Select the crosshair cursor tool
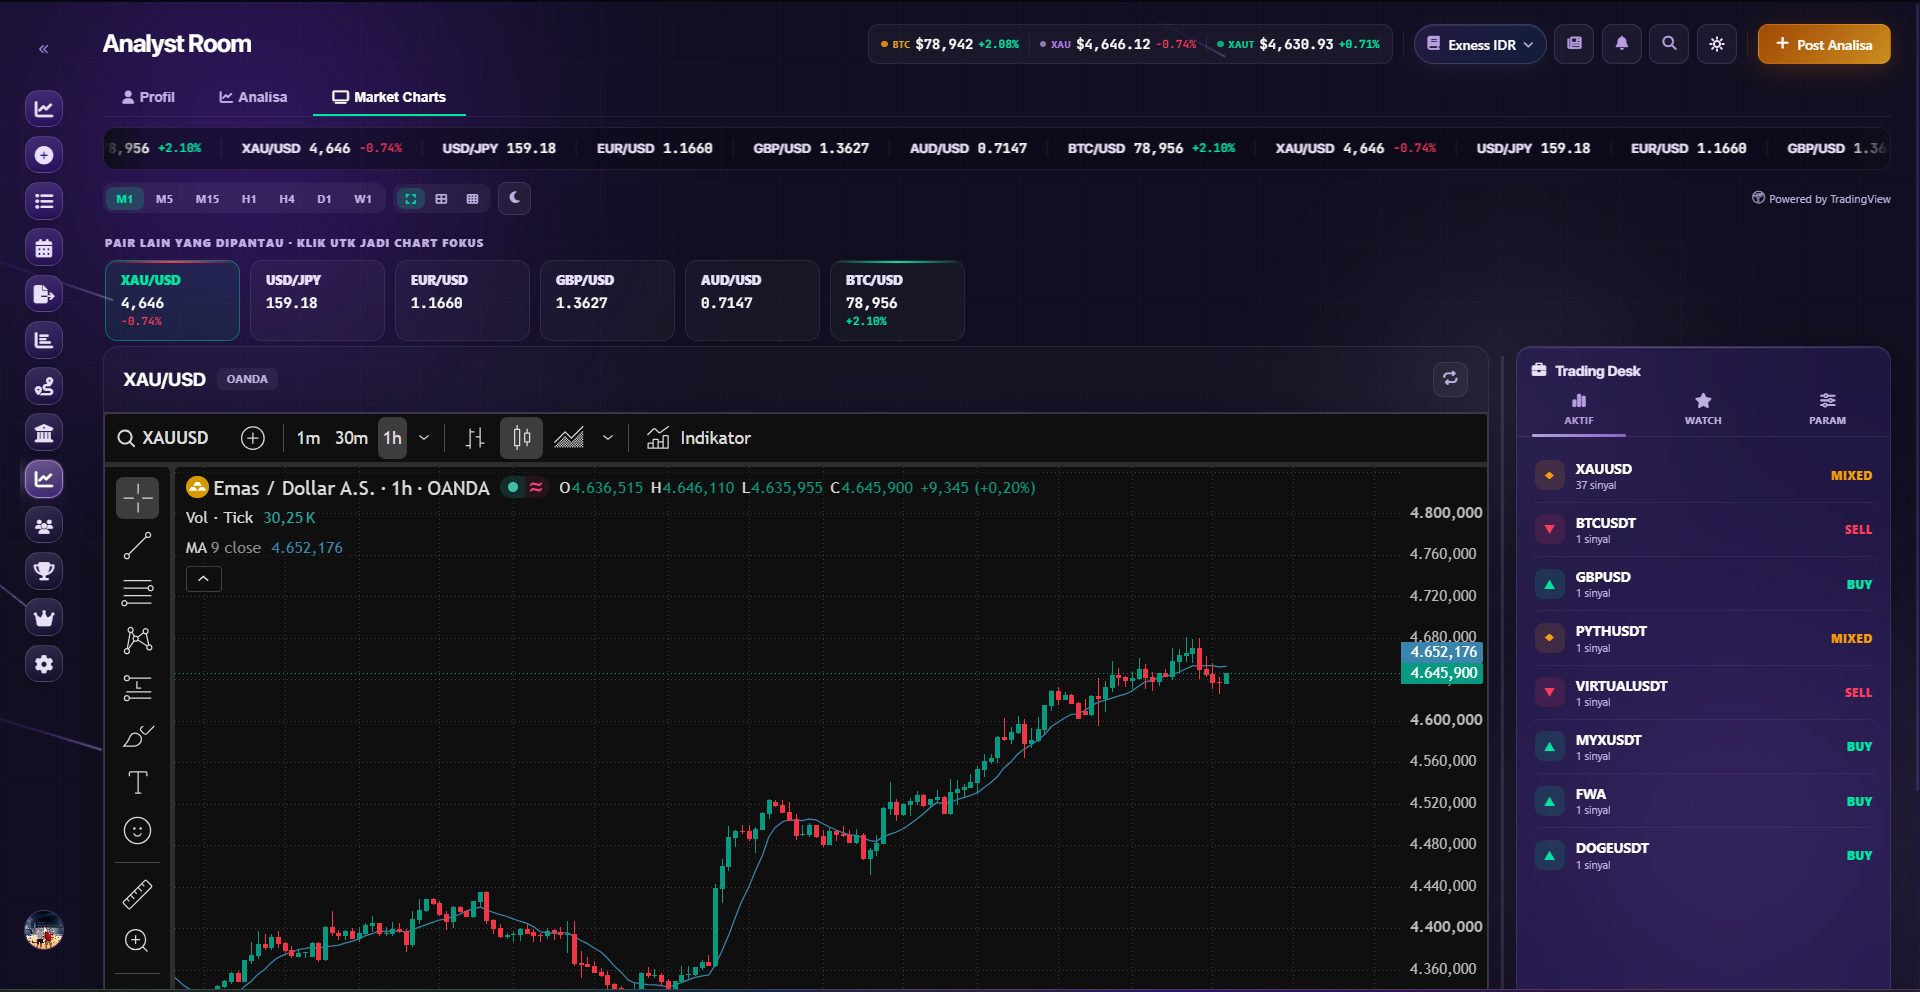The height and width of the screenshot is (992, 1920). point(138,498)
